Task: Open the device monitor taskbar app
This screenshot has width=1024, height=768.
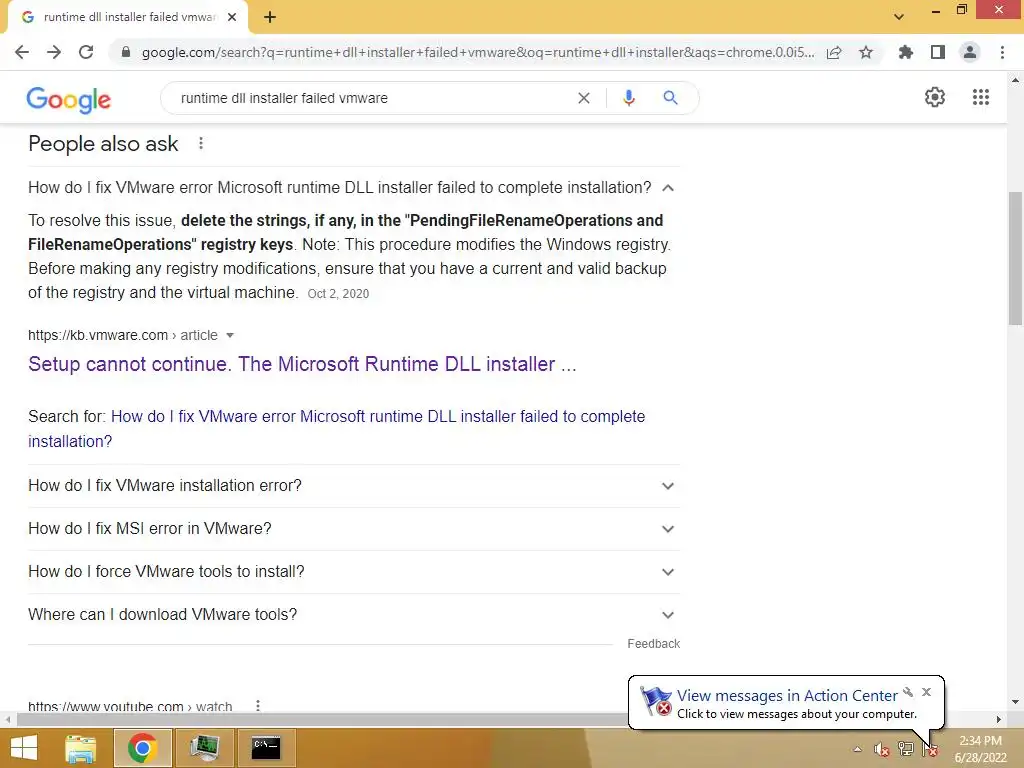Action: [x=204, y=748]
